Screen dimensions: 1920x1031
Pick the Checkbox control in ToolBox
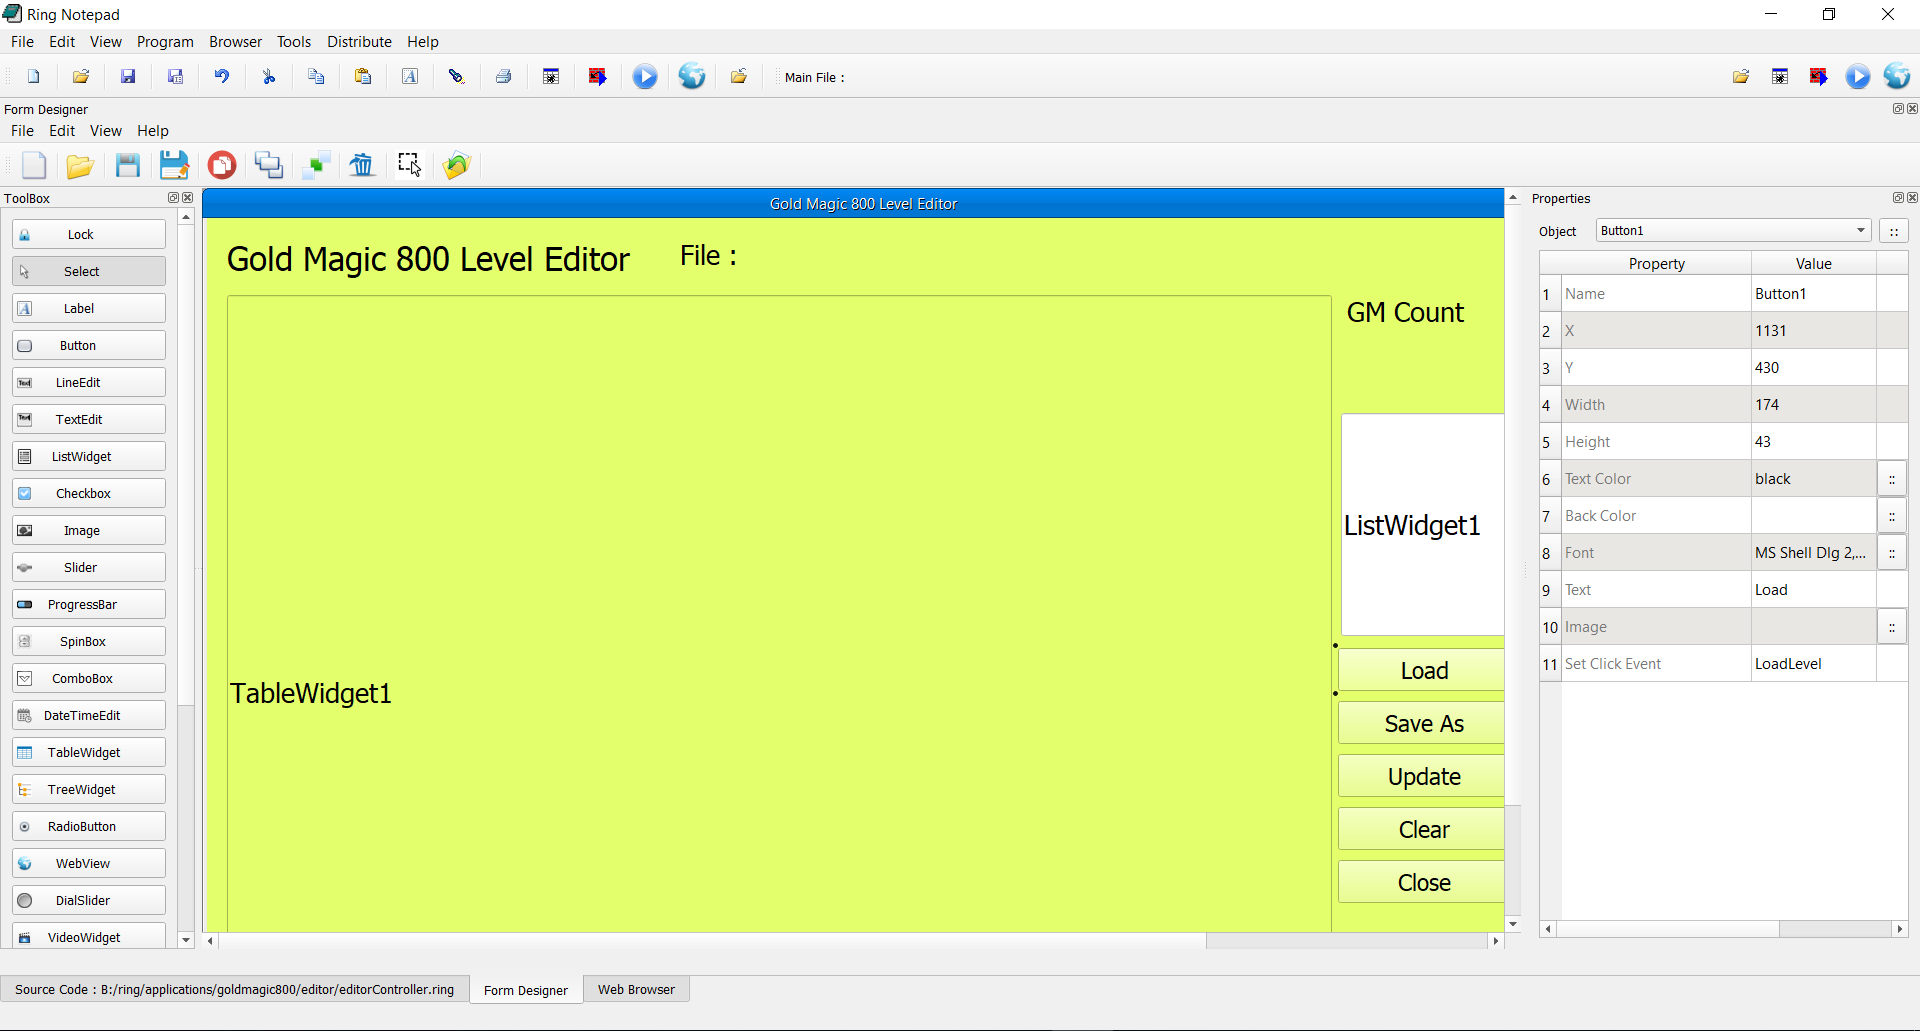point(89,493)
